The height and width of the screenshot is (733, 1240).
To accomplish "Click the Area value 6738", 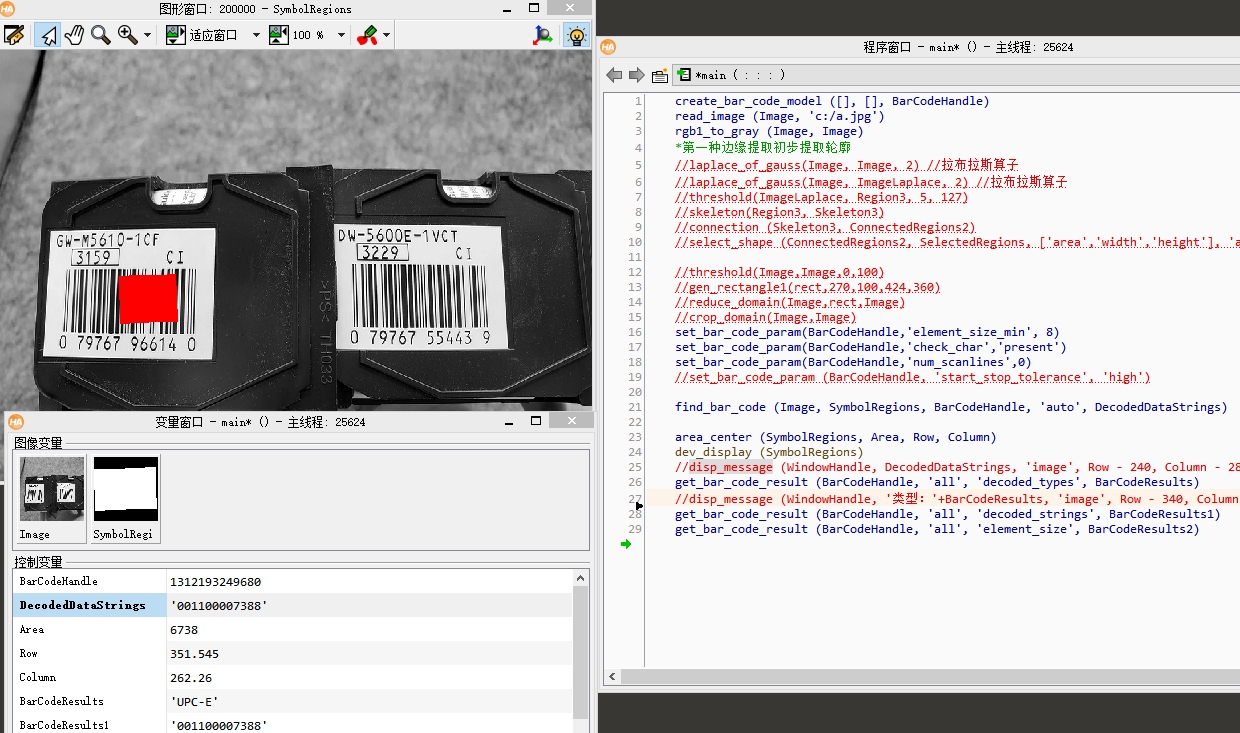I will pos(184,630).
